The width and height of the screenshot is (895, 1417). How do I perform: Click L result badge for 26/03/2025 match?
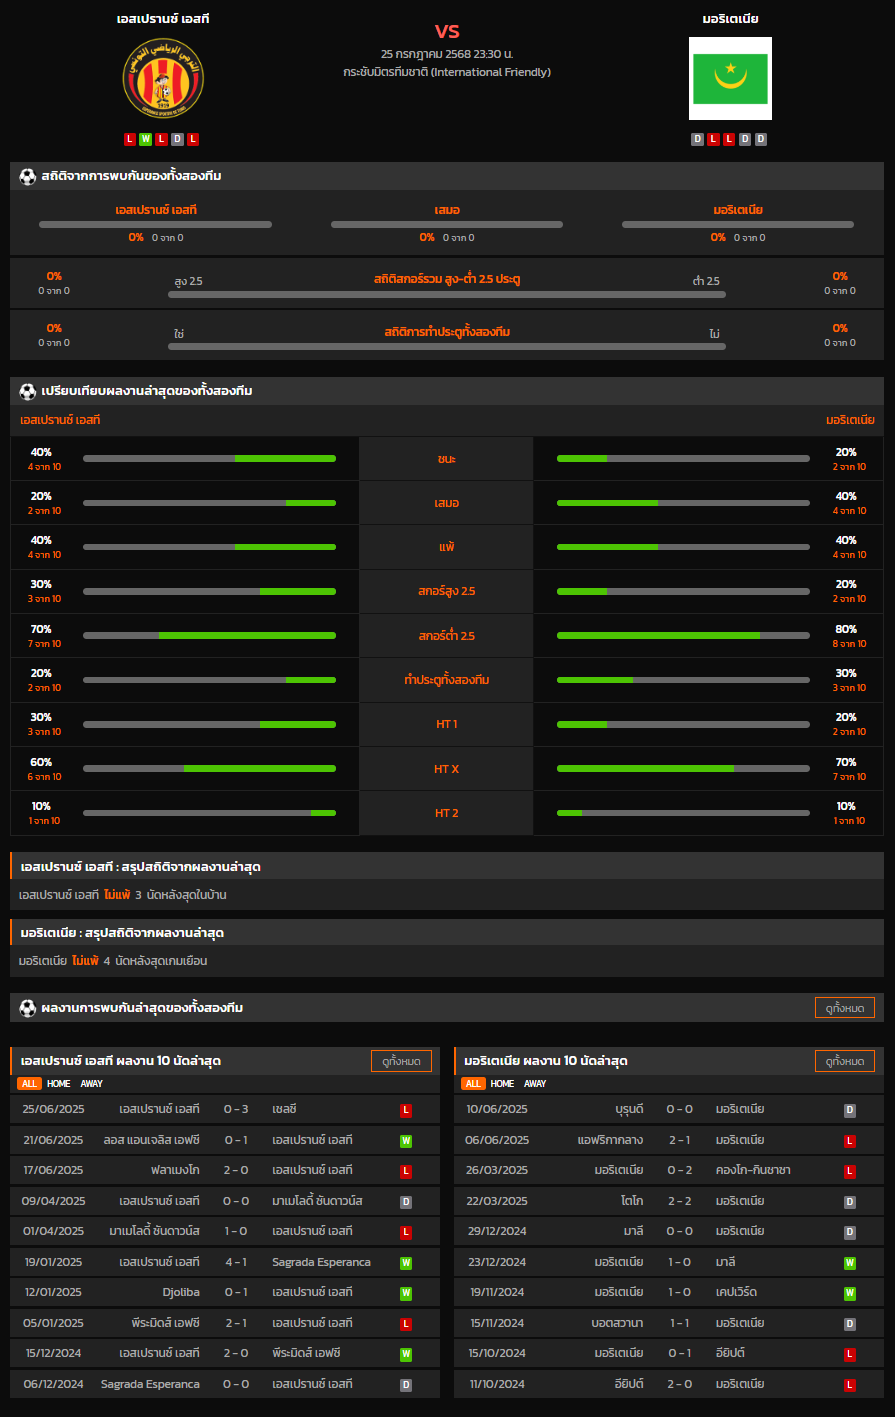point(850,1171)
